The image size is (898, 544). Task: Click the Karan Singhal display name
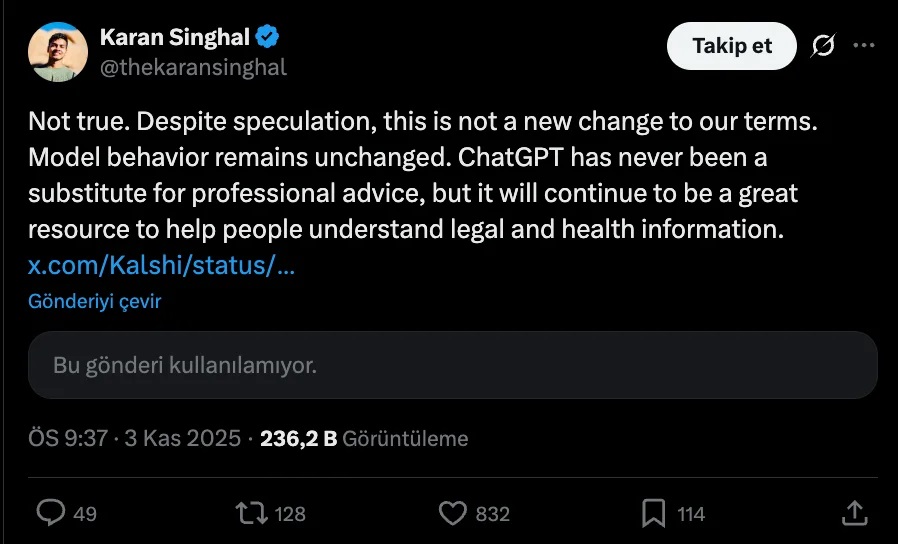tap(175, 38)
